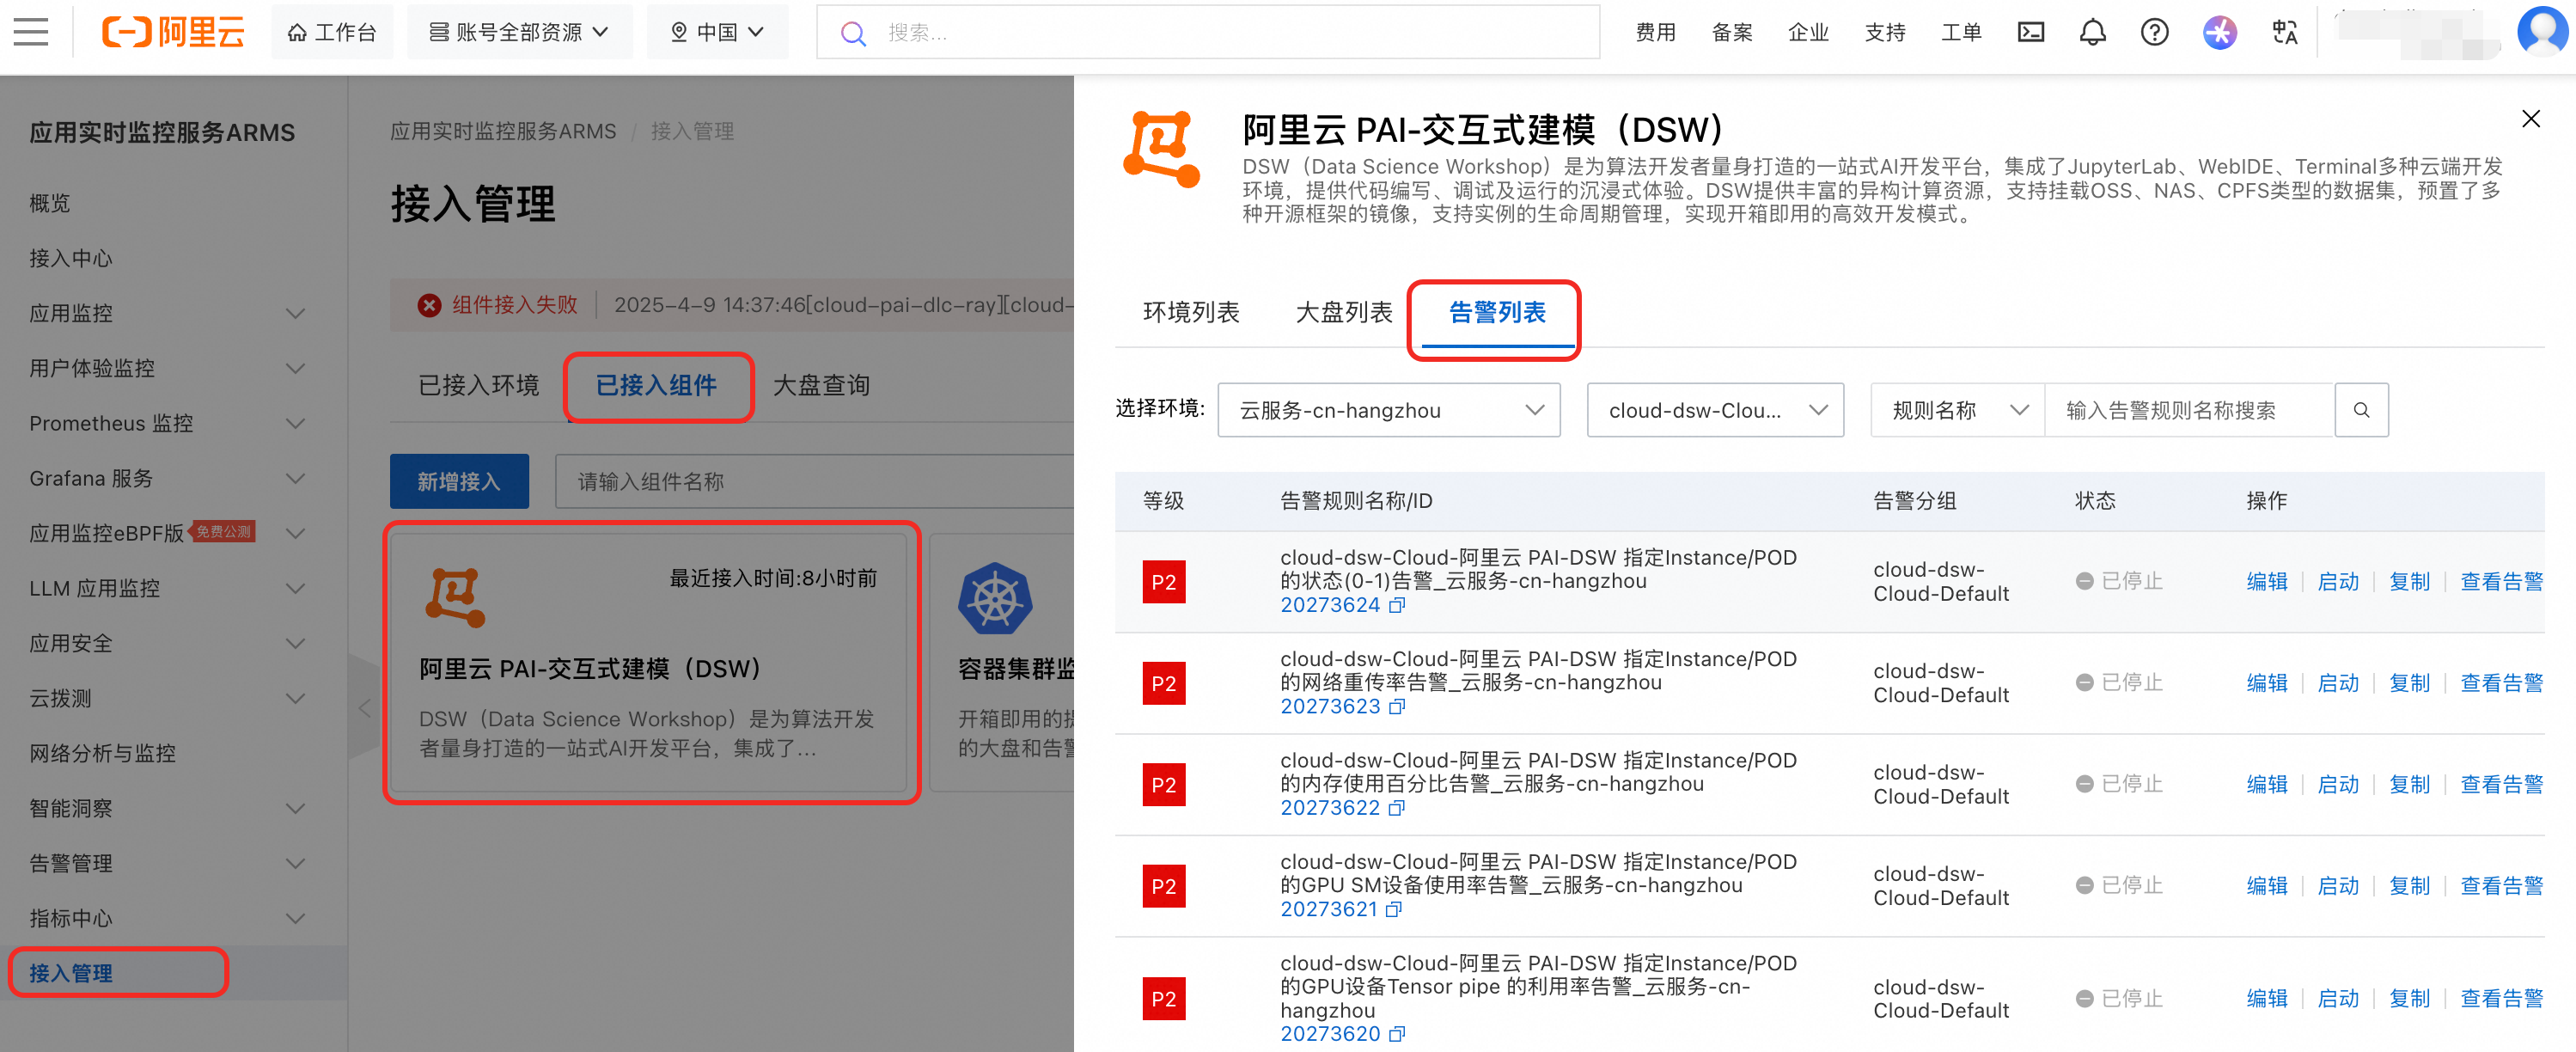Open the Cloud Shell terminal icon

coord(2030,32)
